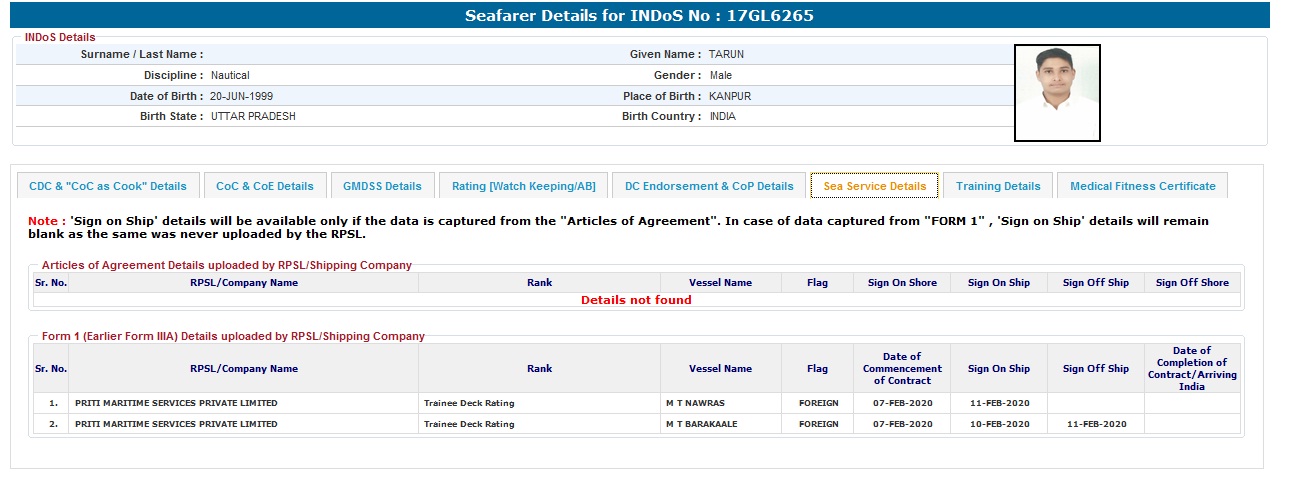Click the Sea Service Details tab
Screen dimensions: 1298x487
point(874,186)
